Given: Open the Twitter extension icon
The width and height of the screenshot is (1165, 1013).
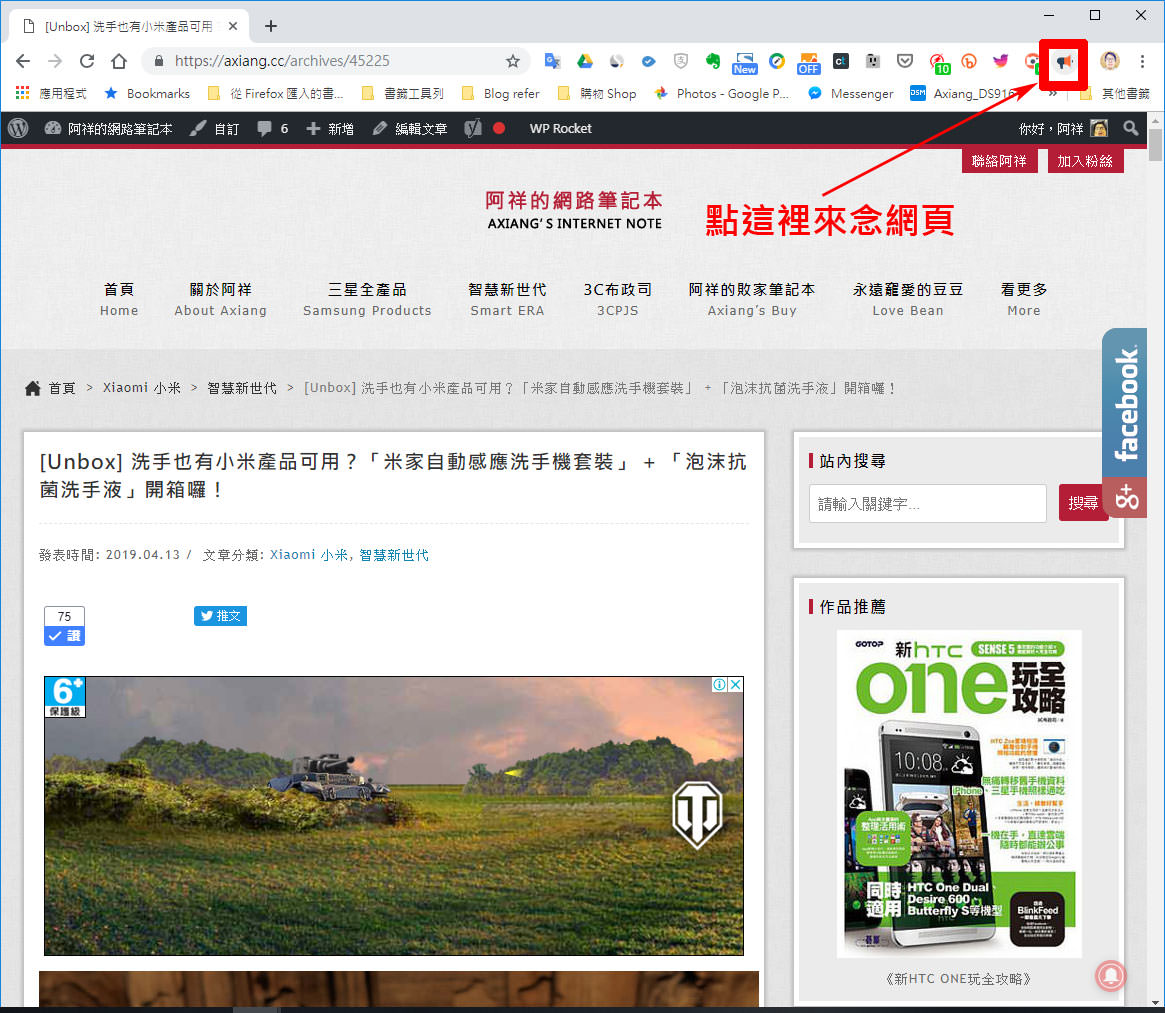Looking at the screenshot, I should 1000,61.
